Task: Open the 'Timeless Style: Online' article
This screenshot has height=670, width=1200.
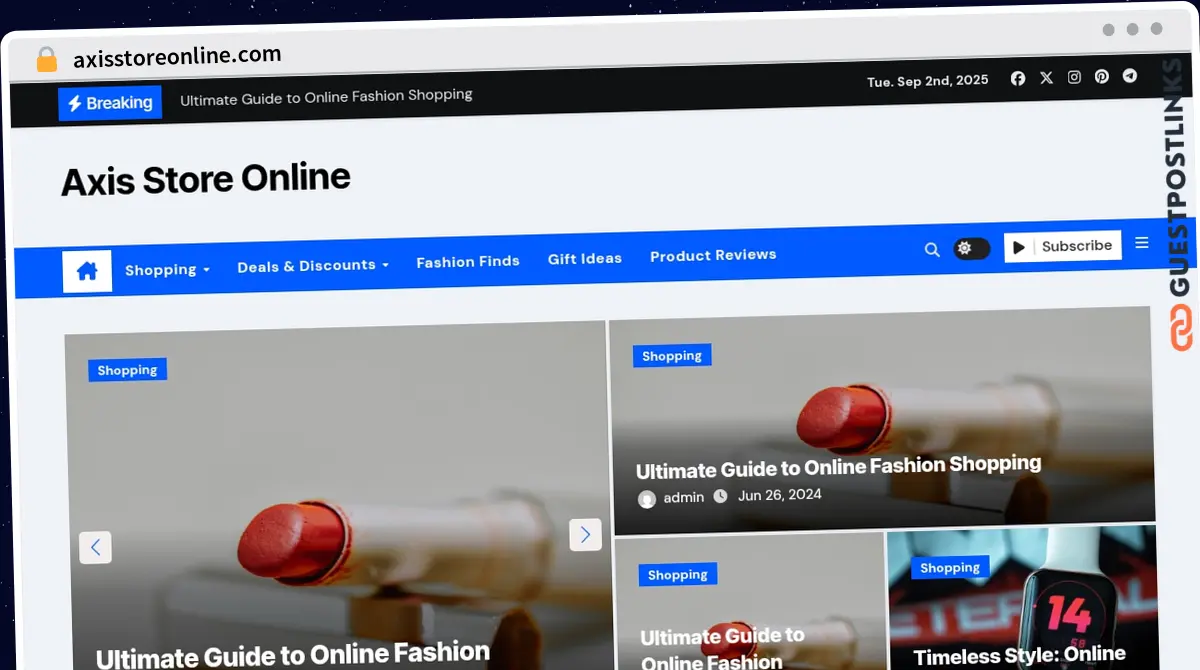Action: pyautogui.click(x=1020, y=656)
